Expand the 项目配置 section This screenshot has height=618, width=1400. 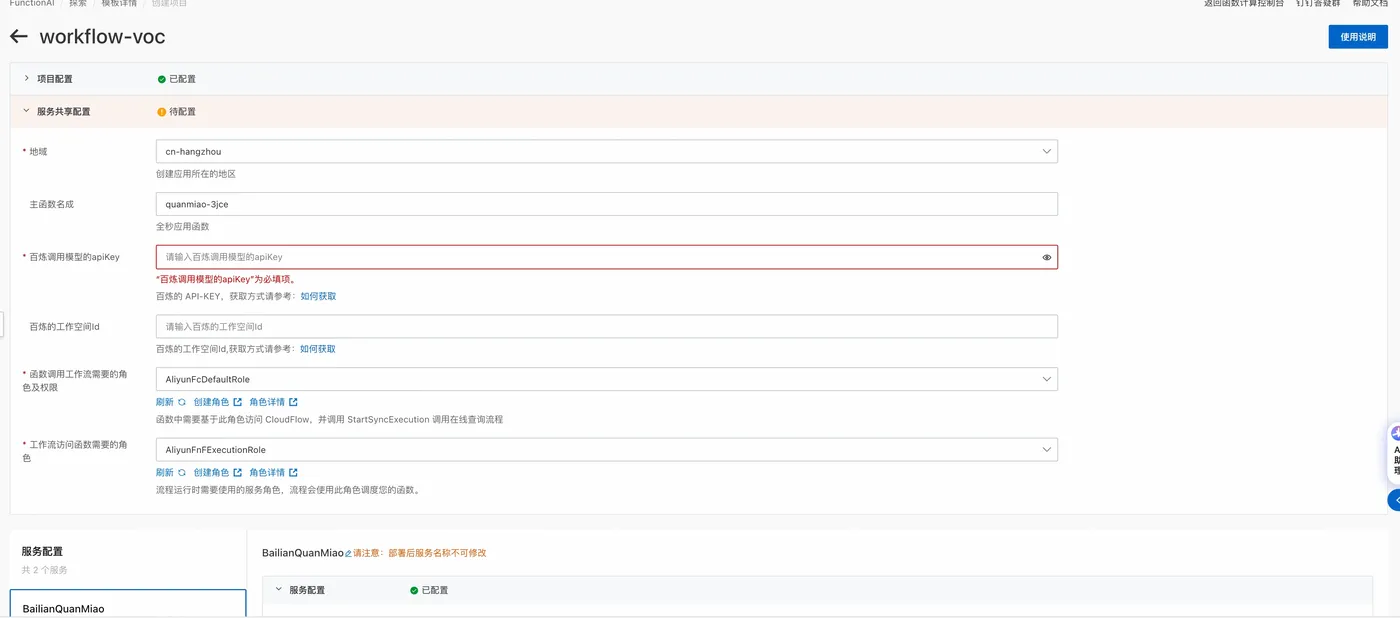[27, 78]
